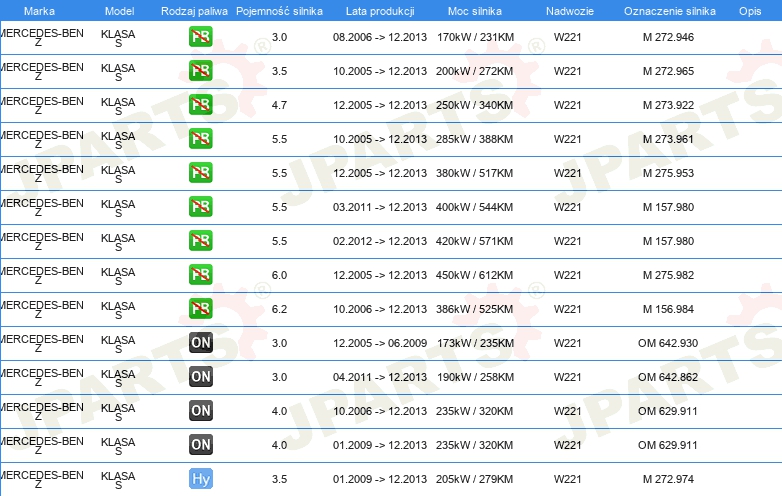Click the ON diesel icon in the OM 642.862 row
This screenshot has height=496, width=782.
(200, 377)
